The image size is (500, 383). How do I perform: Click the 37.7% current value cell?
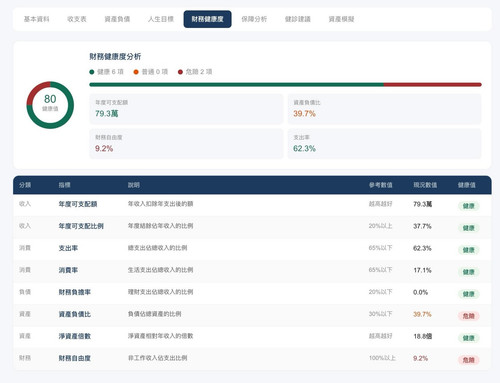click(x=422, y=226)
